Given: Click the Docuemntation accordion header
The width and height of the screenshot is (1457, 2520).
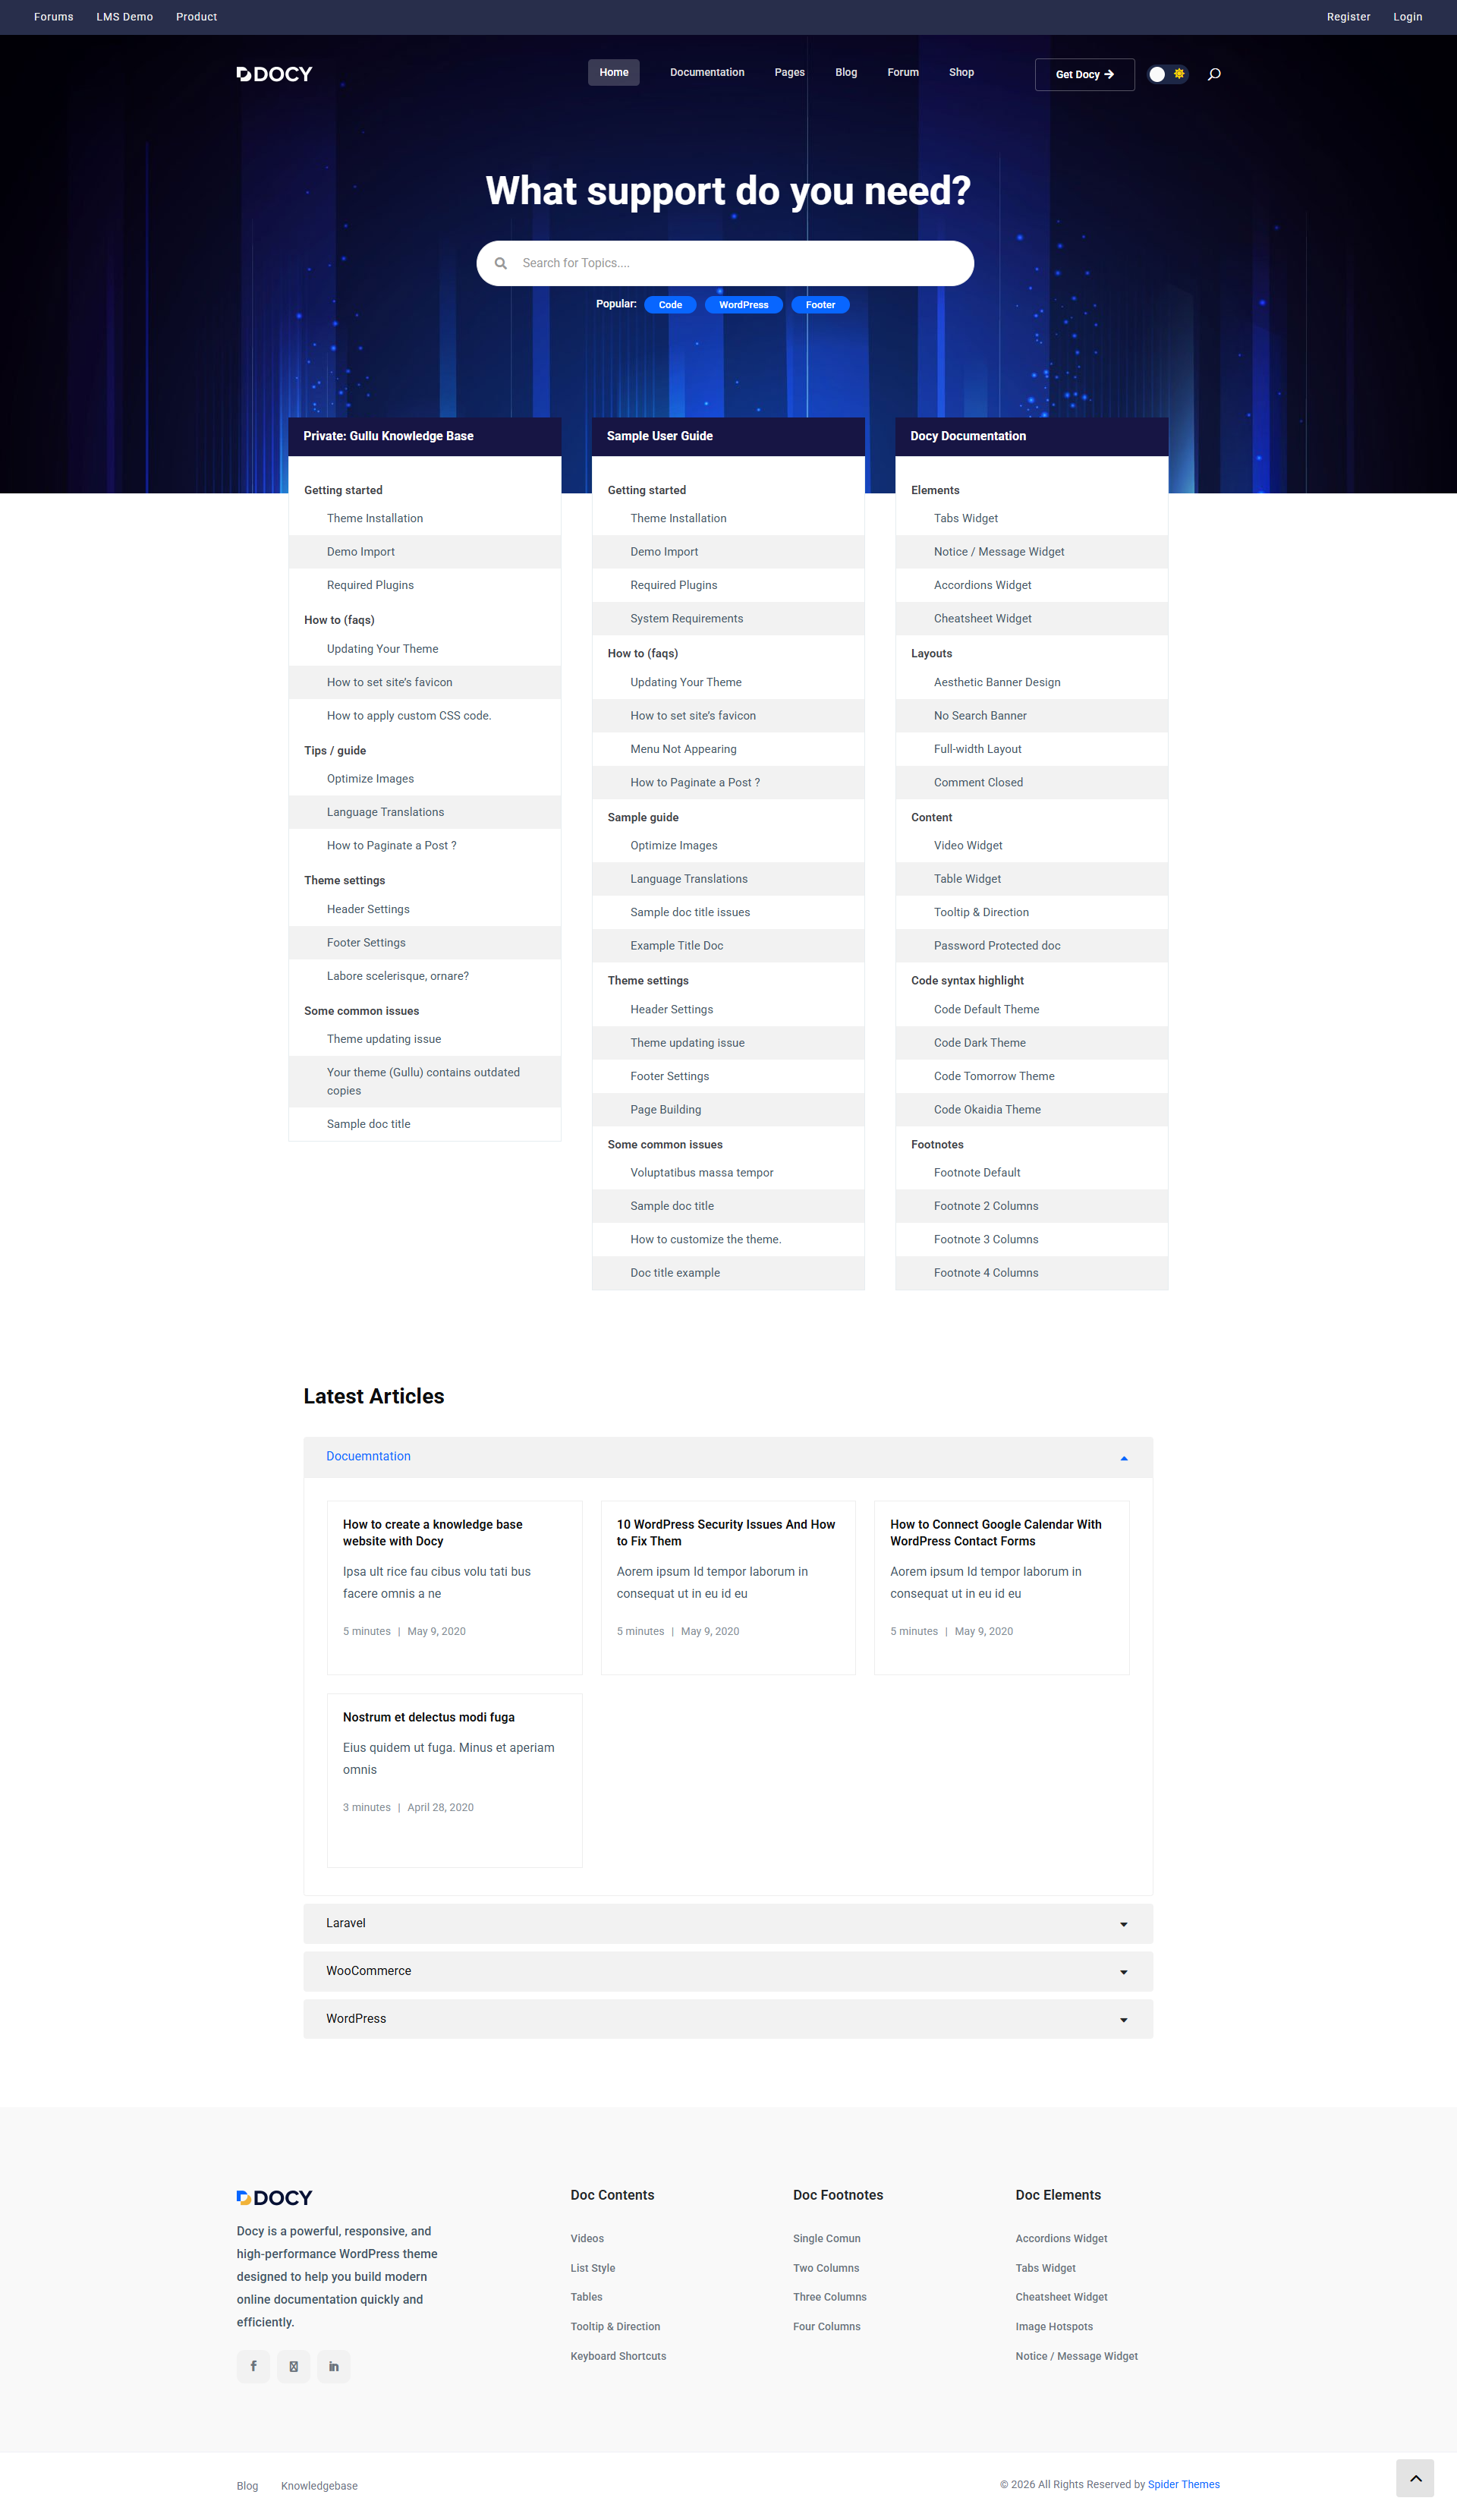Looking at the screenshot, I should [x=728, y=1457].
